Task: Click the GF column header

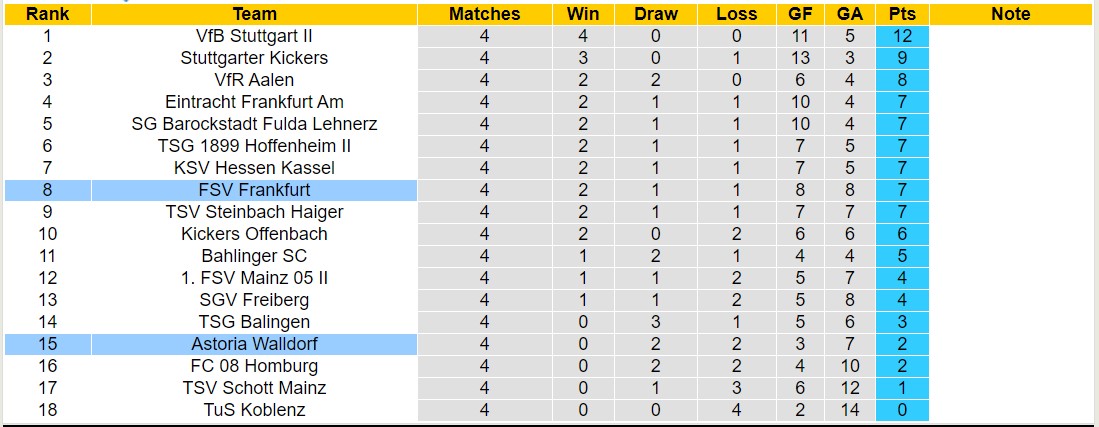Action: click(x=800, y=14)
